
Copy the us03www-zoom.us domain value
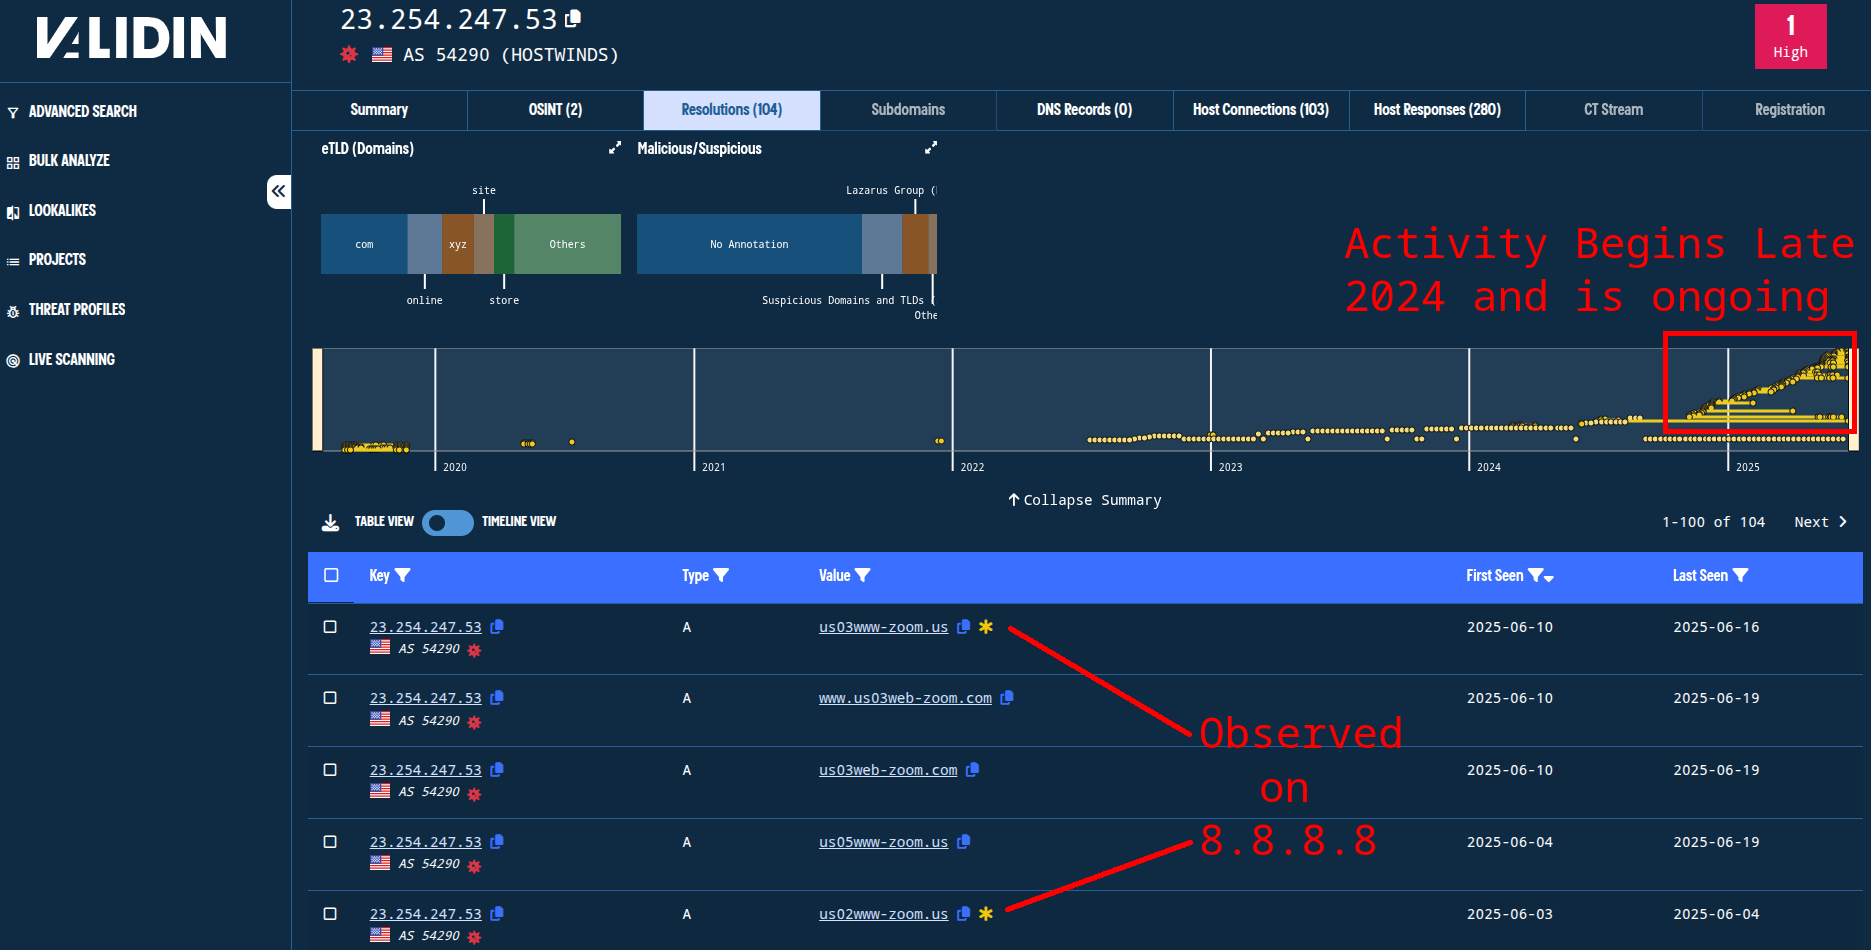coord(963,627)
